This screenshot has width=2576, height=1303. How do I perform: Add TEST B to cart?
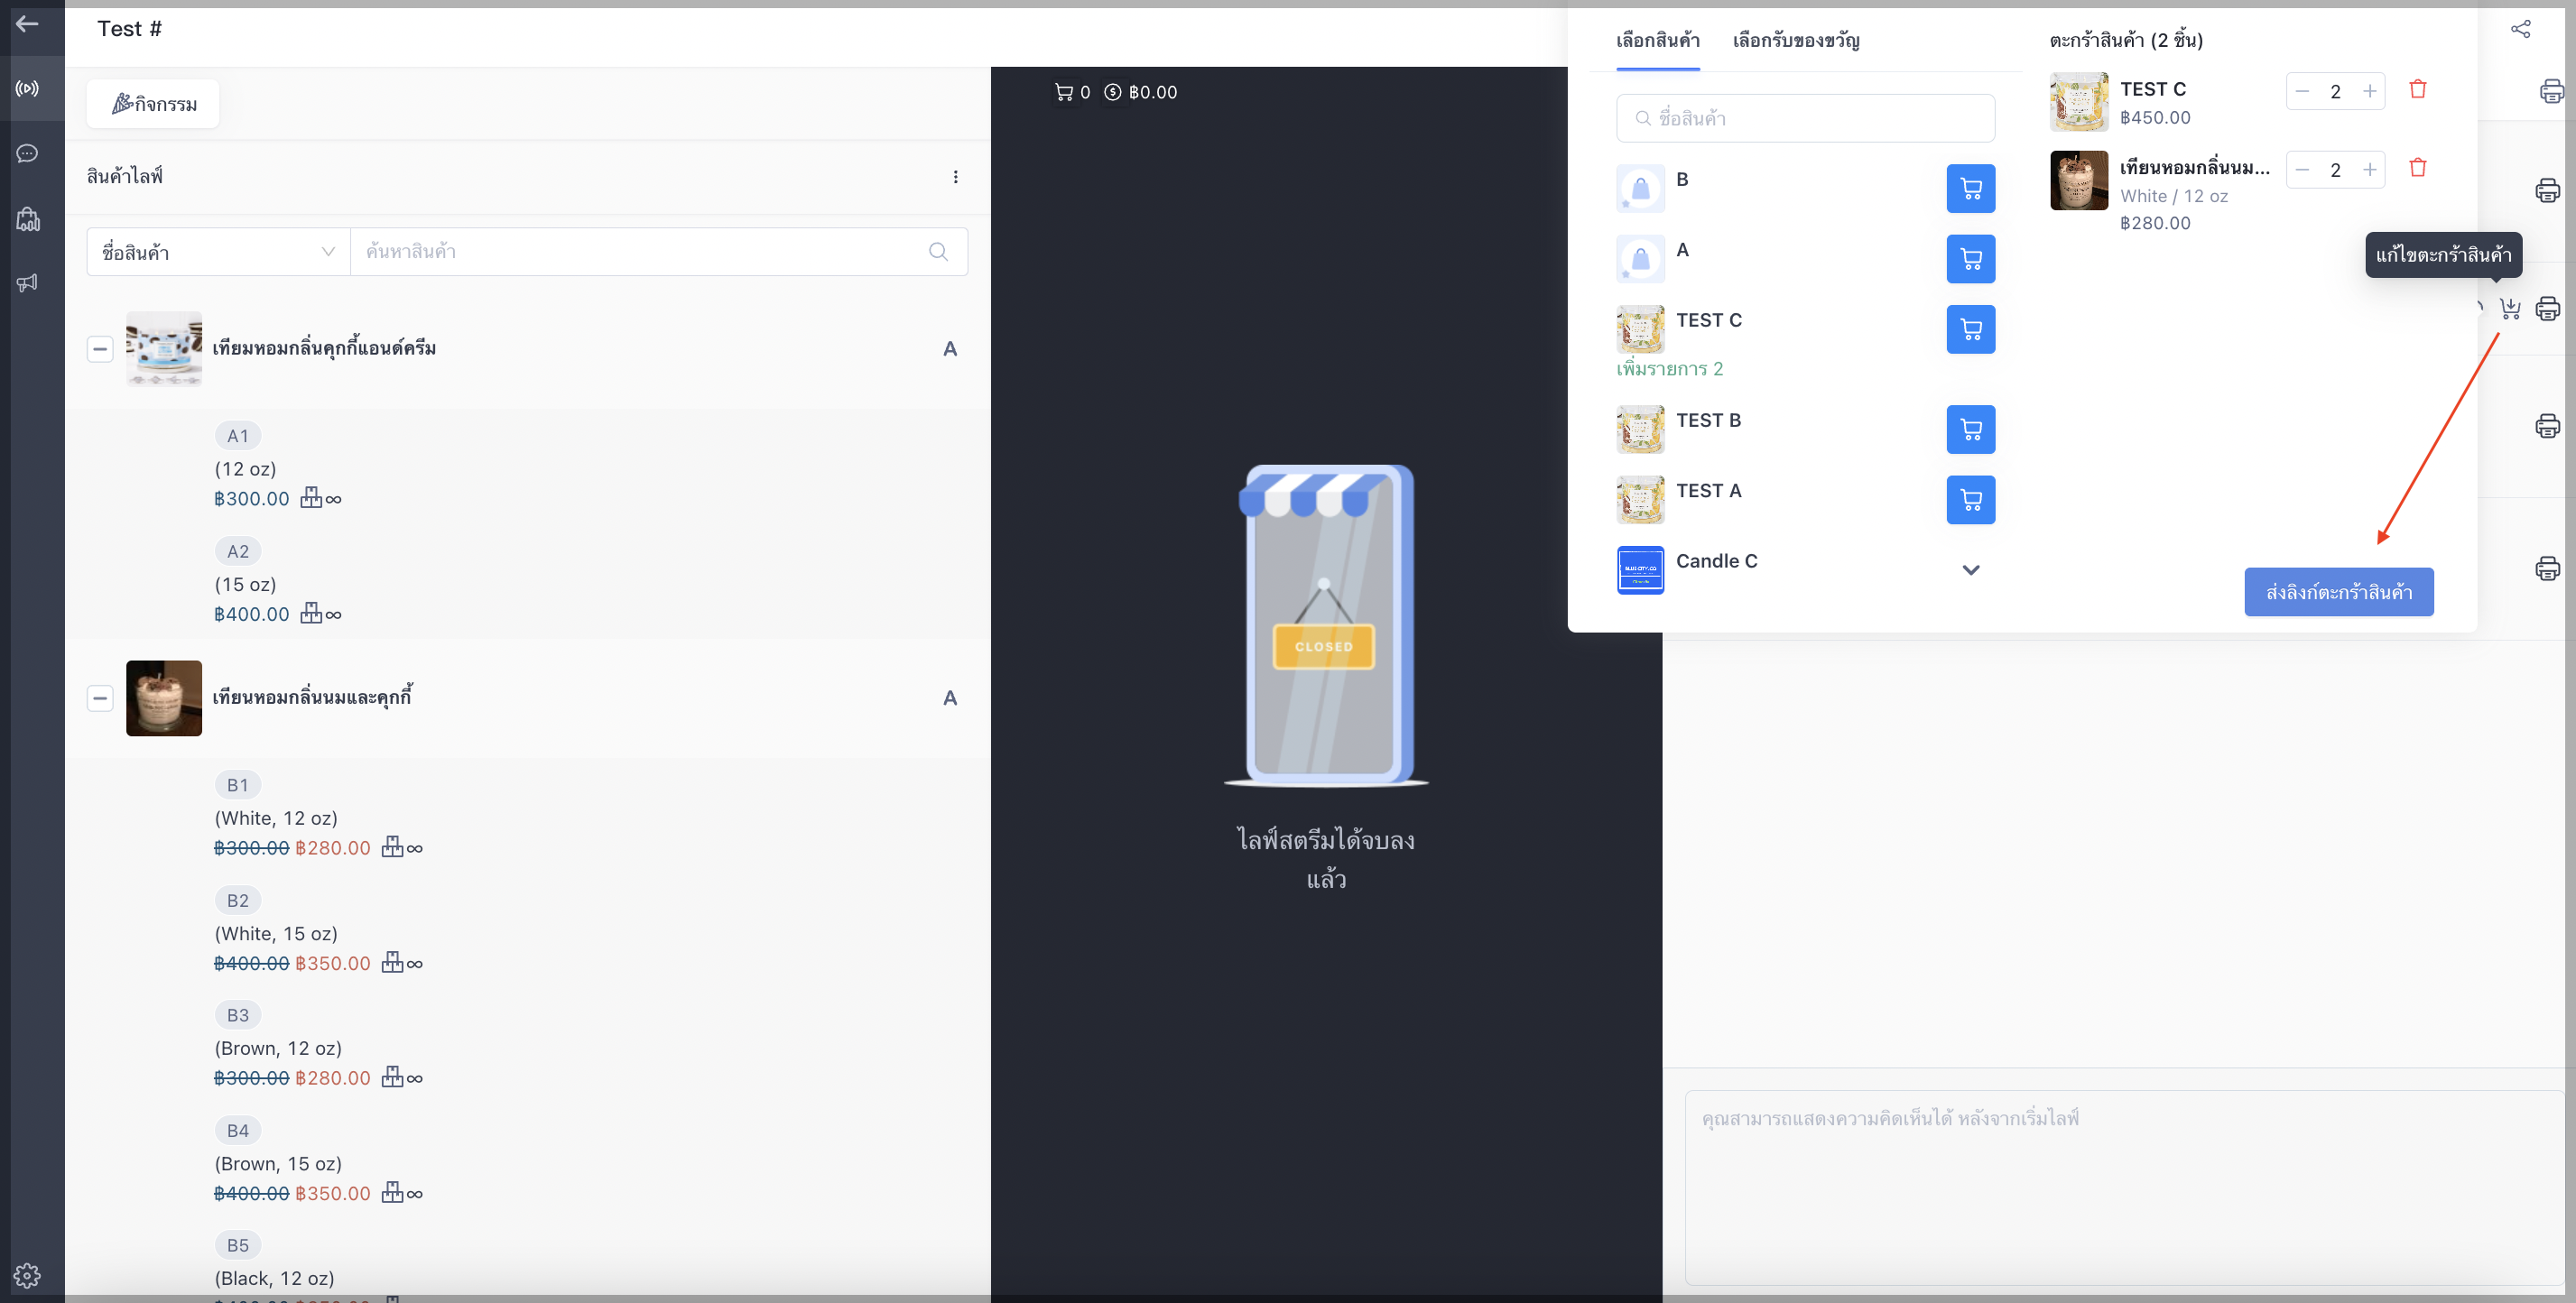tap(1970, 429)
